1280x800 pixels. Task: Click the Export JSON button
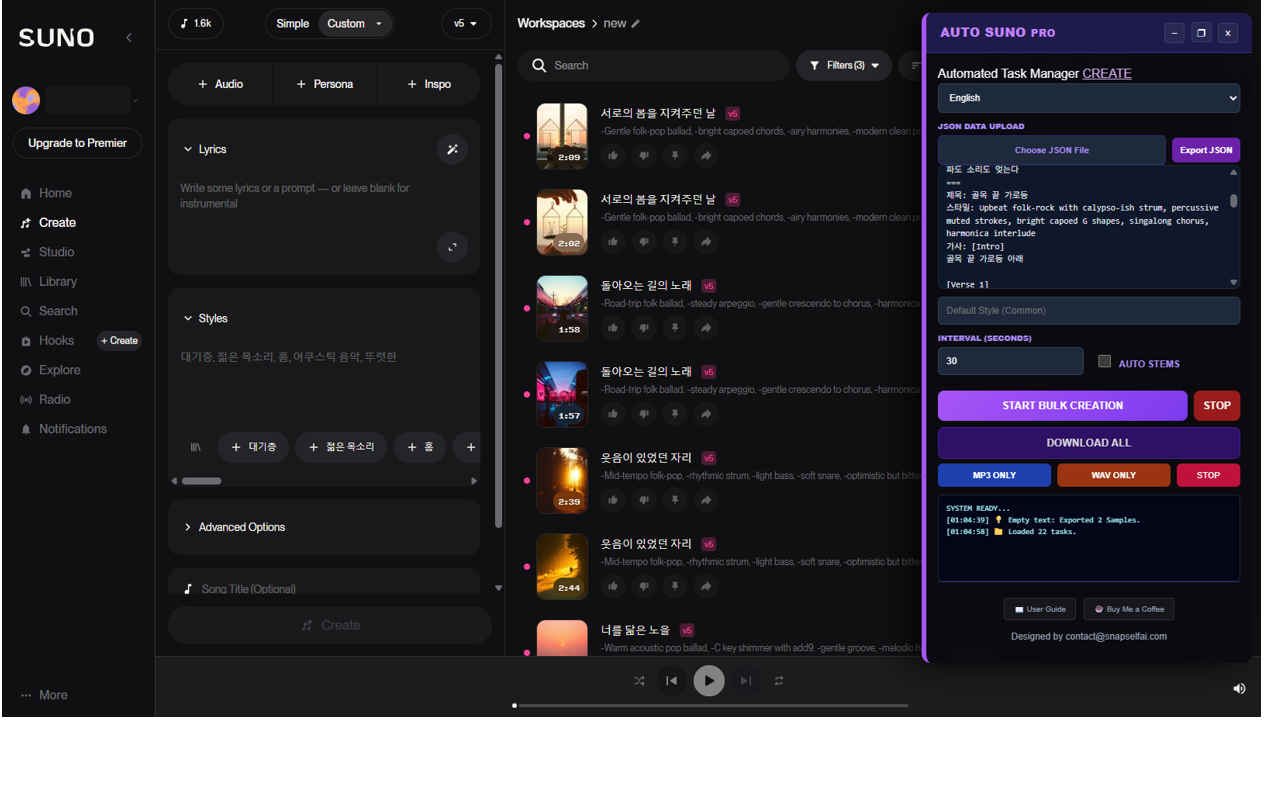click(x=1205, y=150)
